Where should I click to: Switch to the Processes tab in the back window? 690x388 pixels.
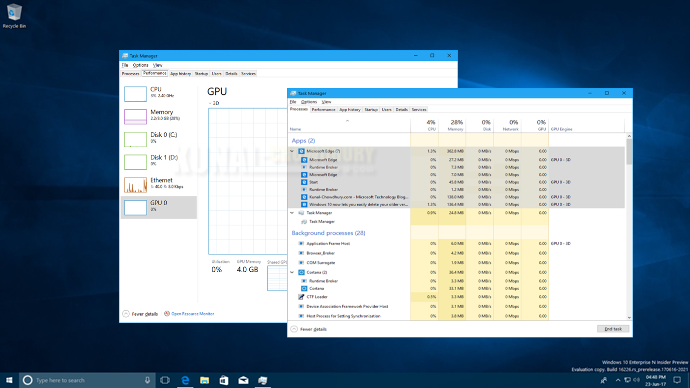131,73
